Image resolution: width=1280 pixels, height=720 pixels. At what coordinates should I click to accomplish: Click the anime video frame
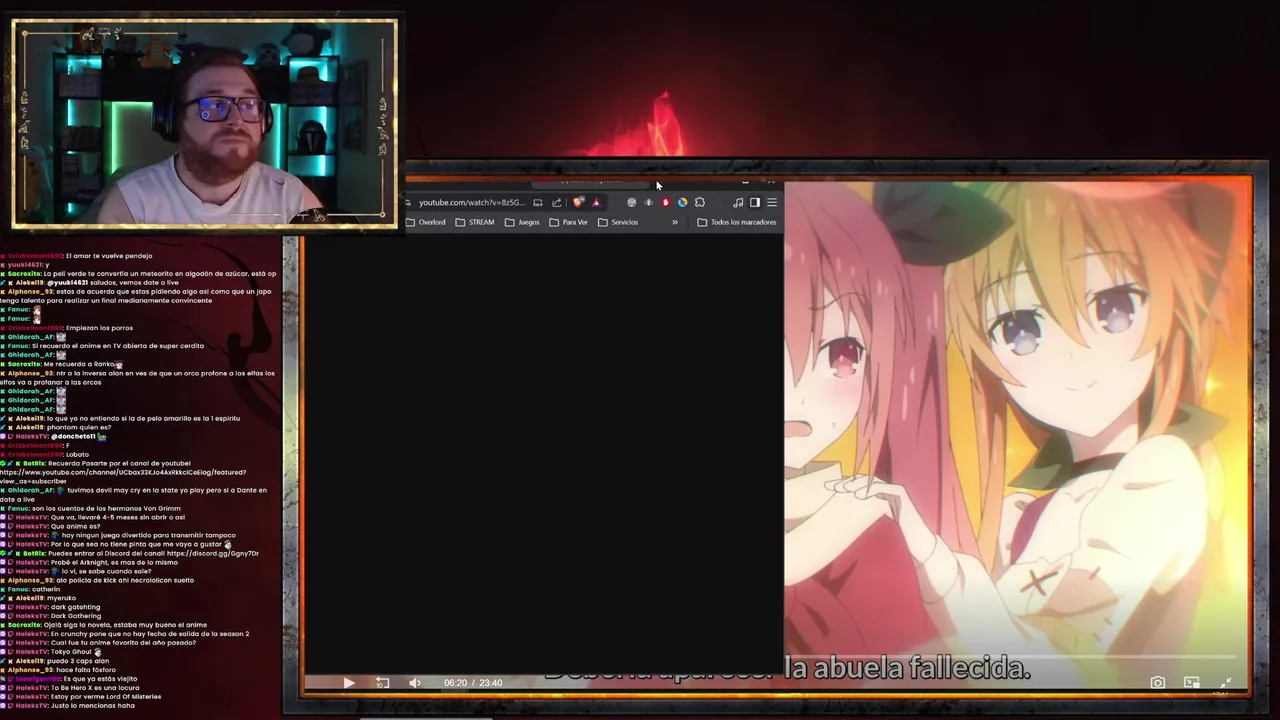(1018, 435)
